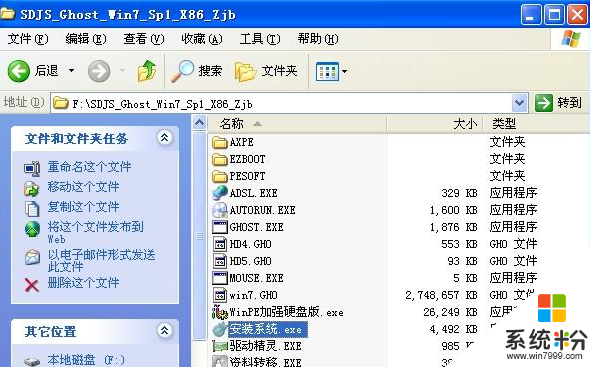Click 移动这个文件 link
This screenshot has width=590, height=367.
pyautogui.click(x=83, y=187)
